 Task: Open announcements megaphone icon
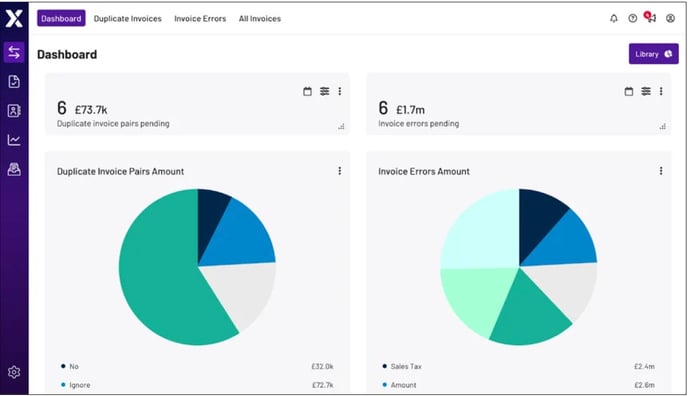[651, 18]
